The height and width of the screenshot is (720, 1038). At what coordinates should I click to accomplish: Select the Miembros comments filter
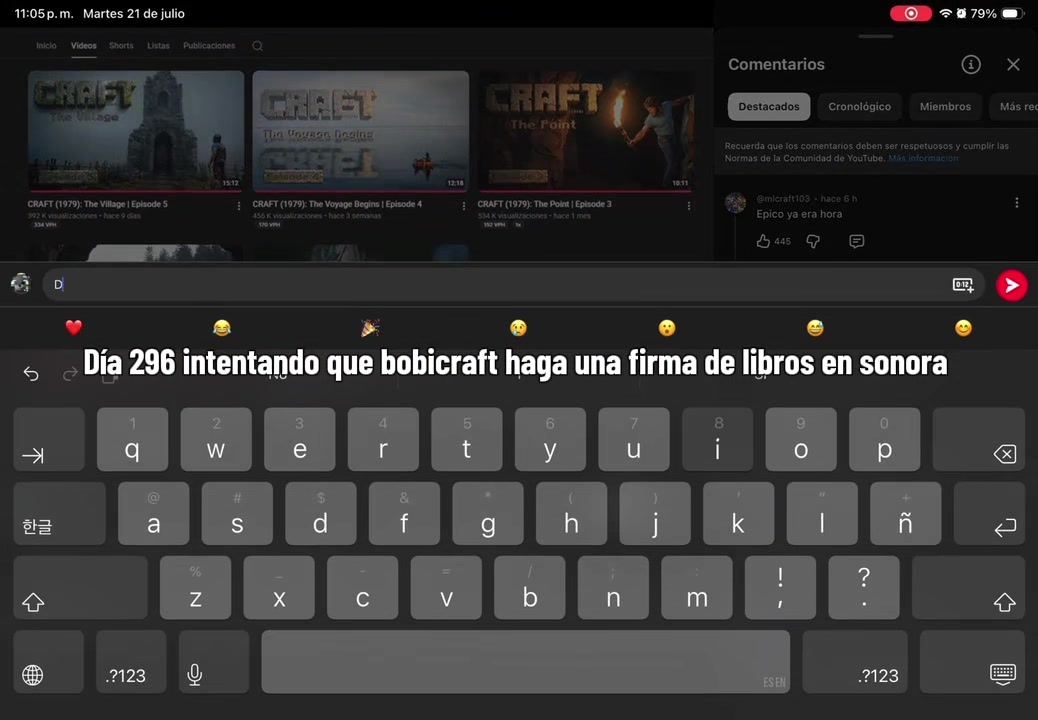click(x=945, y=107)
